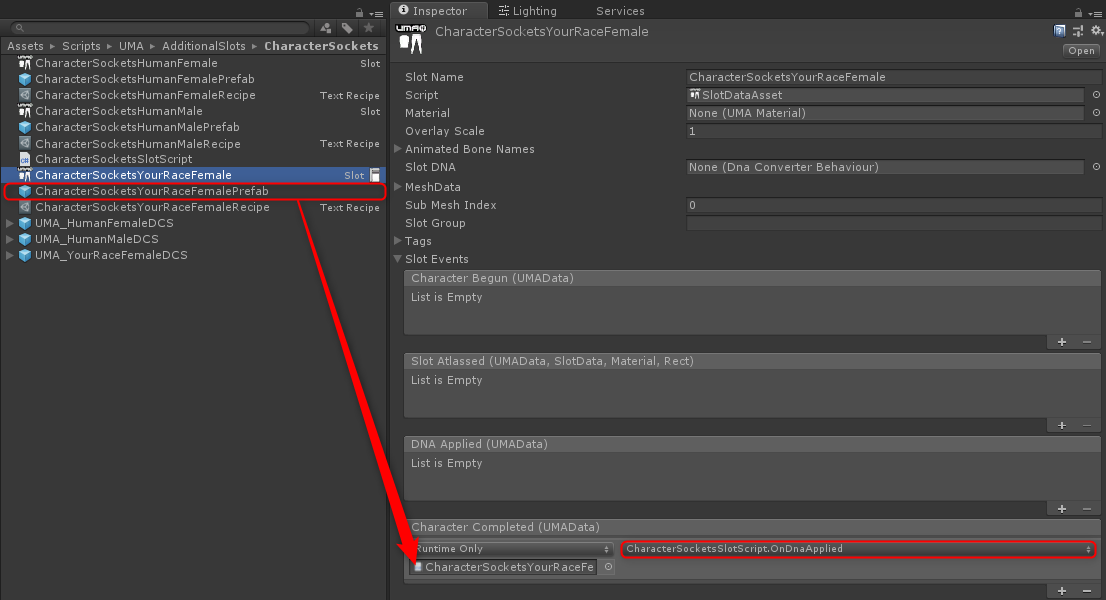
Task: Click the Open button in Inspector
Action: tap(1081, 51)
